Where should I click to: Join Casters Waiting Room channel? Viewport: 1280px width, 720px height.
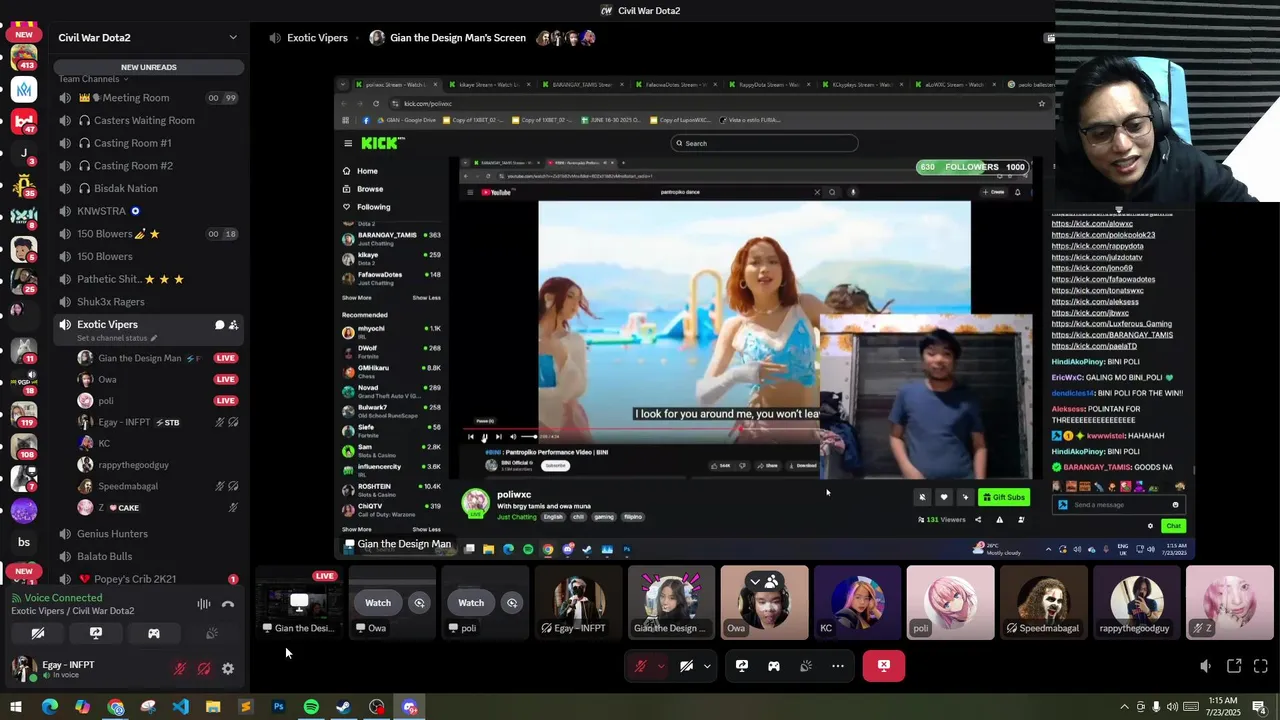148,120
